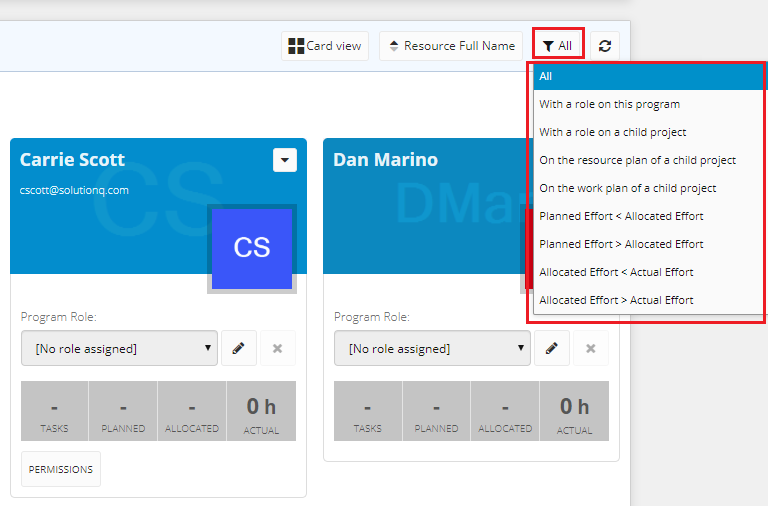Select highlighted 'All' filter option
This screenshot has height=506, width=768.
coord(648,76)
